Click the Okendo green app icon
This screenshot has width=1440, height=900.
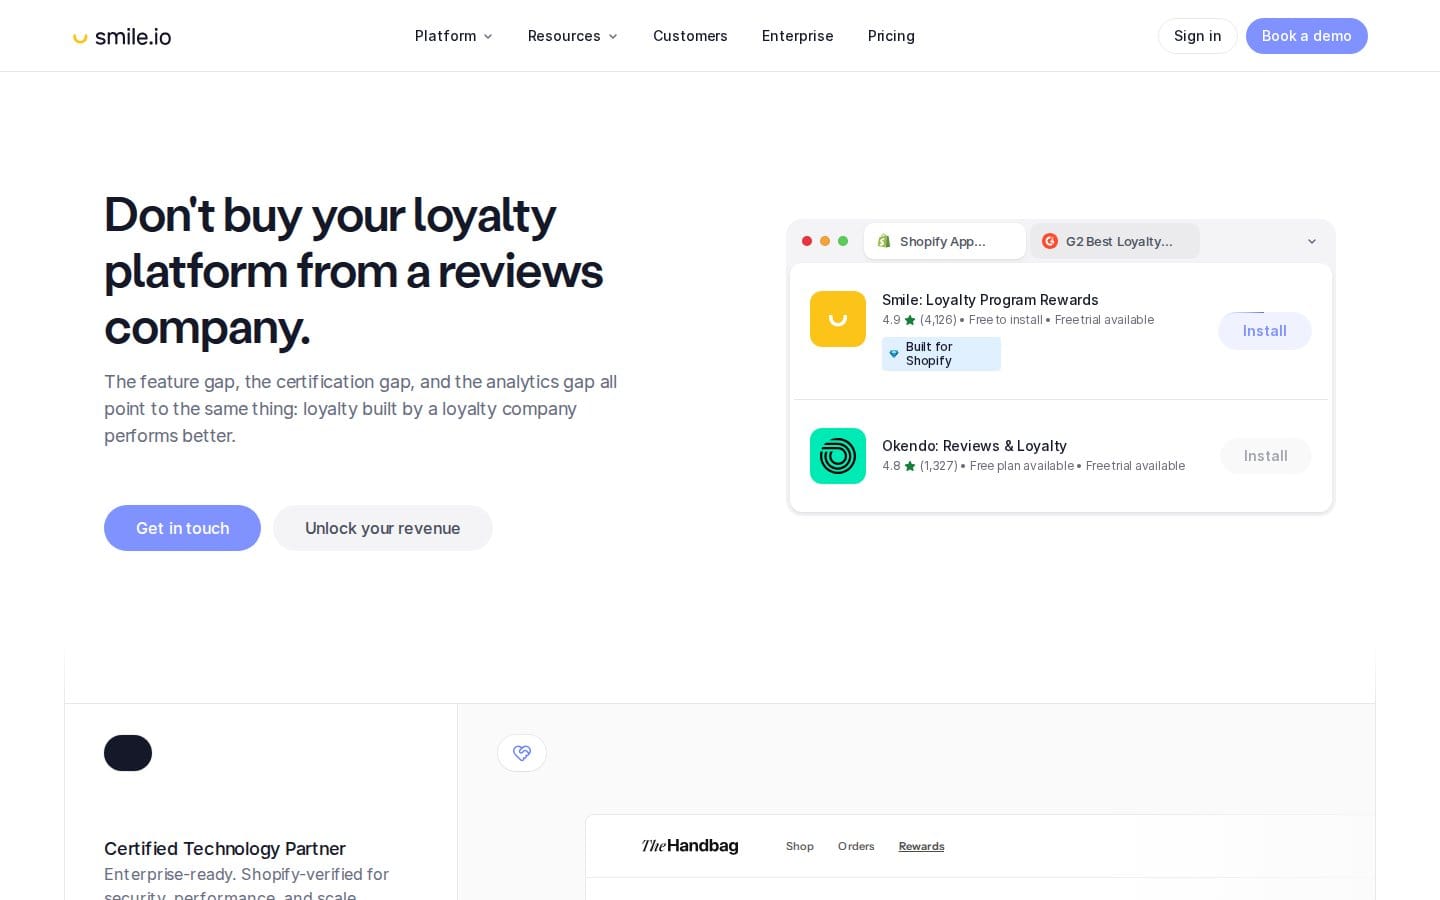point(838,456)
